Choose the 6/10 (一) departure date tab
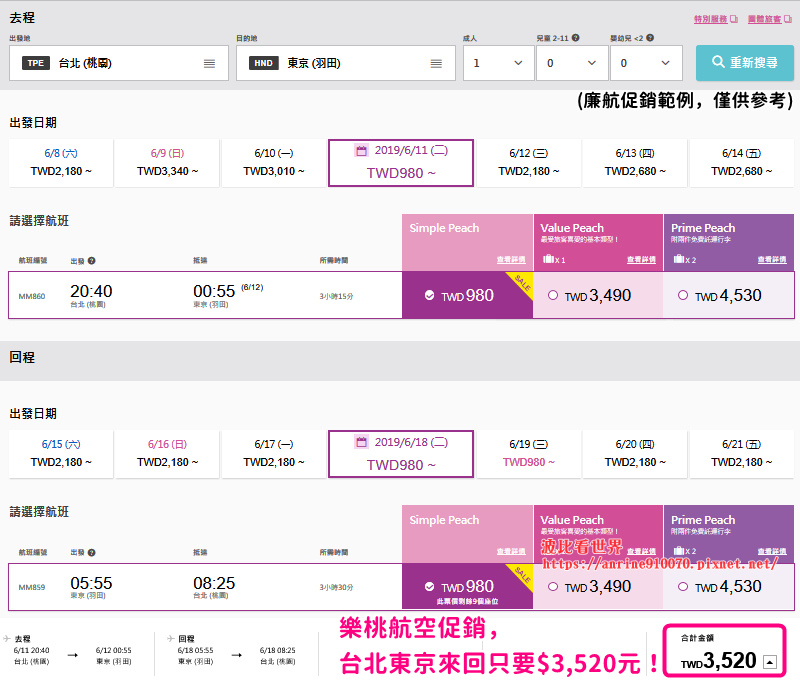The image size is (800, 680). [274, 163]
